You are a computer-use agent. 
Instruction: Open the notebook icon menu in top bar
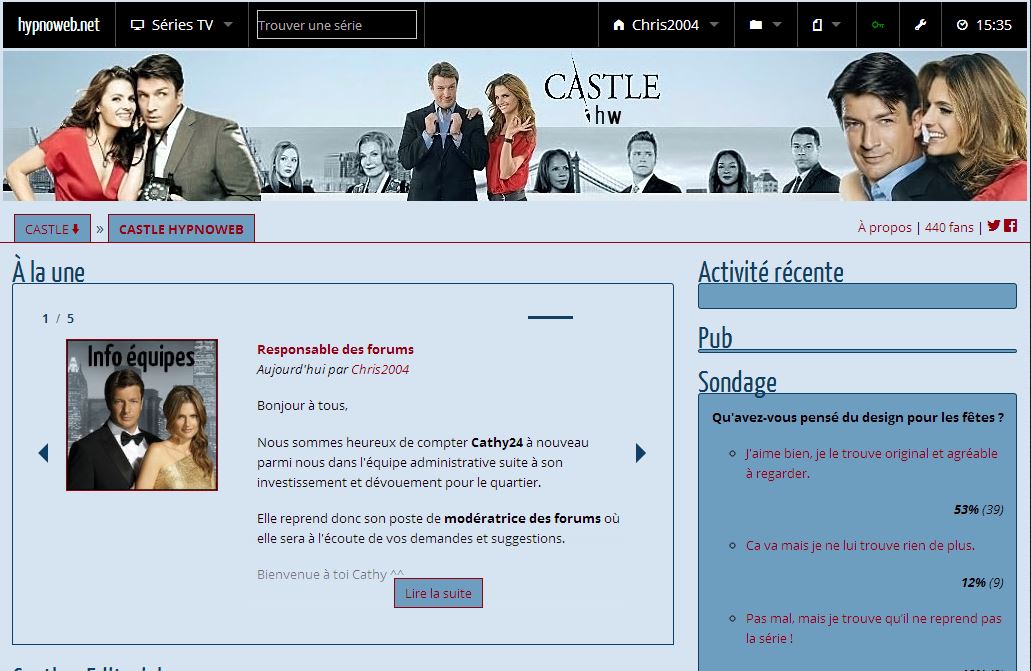click(x=817, y=25)
